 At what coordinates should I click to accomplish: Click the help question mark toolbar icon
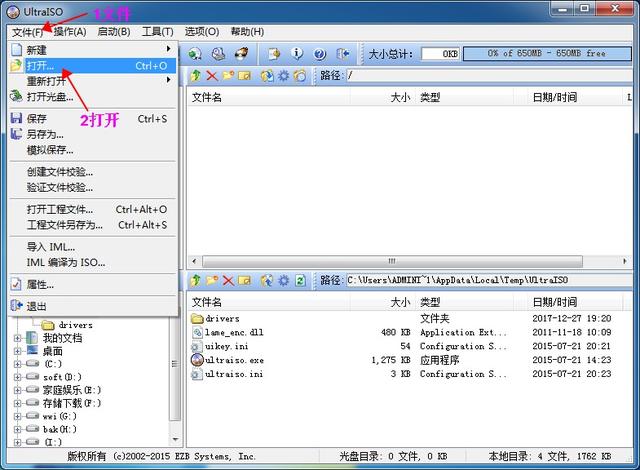[320, 54]
